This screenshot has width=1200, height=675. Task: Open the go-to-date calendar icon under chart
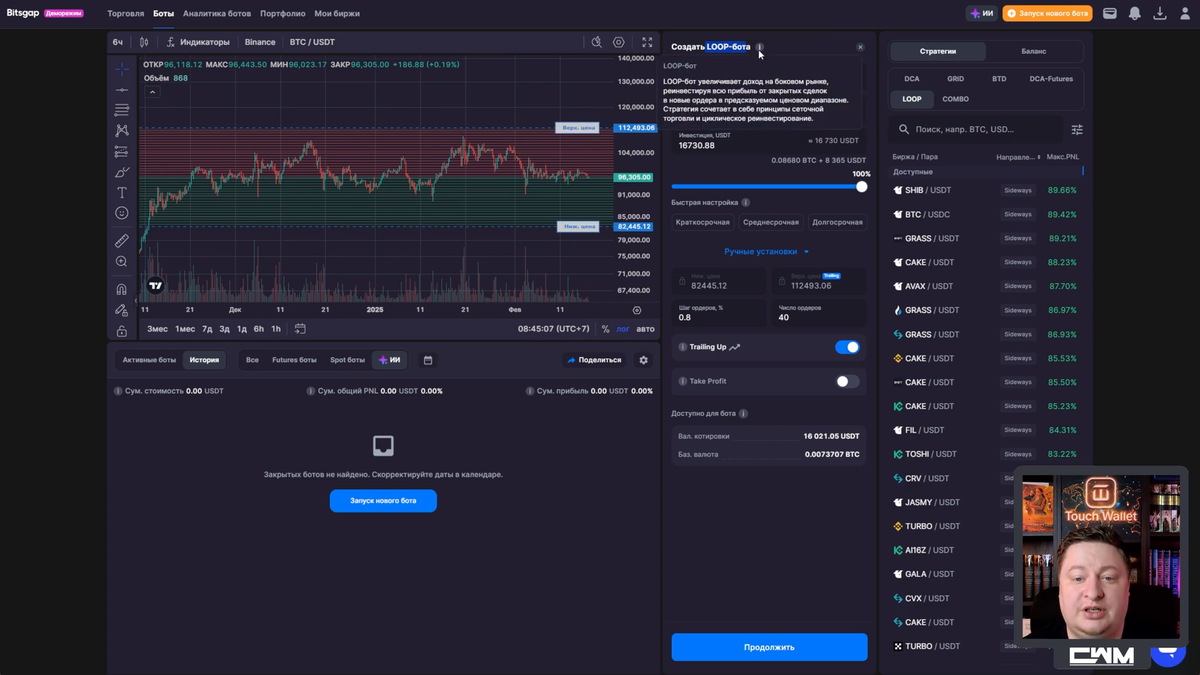pyautogui.click(x=300, y=328)
